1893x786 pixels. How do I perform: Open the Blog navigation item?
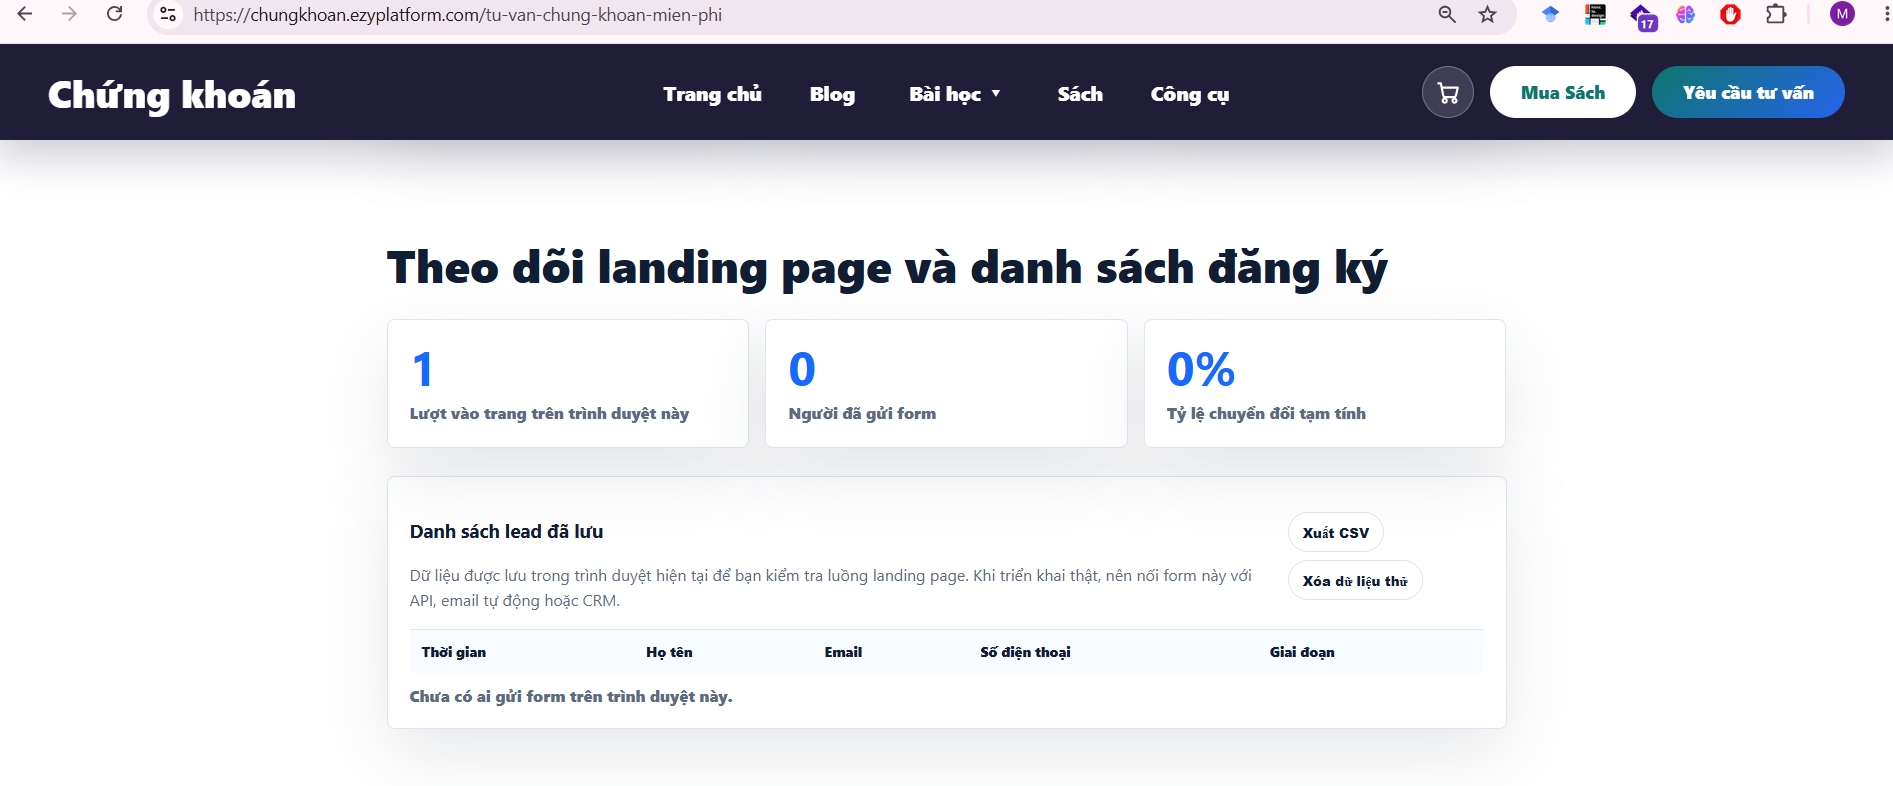[x=832, y=94]
